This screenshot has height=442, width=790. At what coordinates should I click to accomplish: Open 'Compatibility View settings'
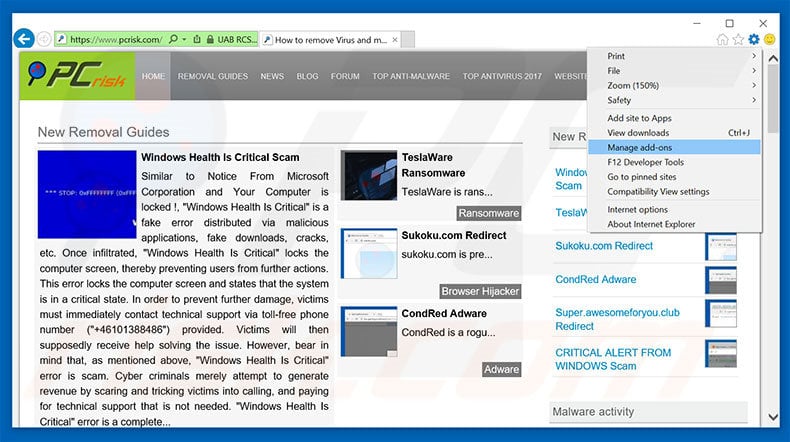point(674,192)
